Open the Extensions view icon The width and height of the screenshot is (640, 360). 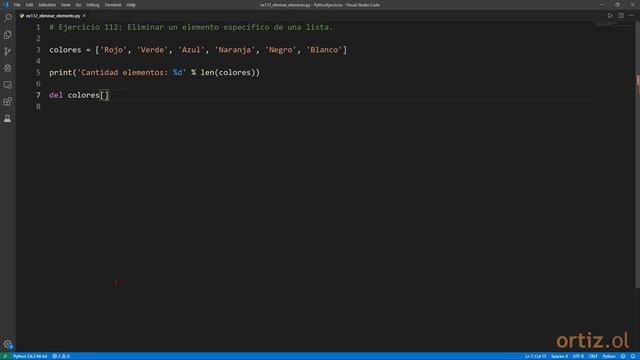[x=8, y=102]
